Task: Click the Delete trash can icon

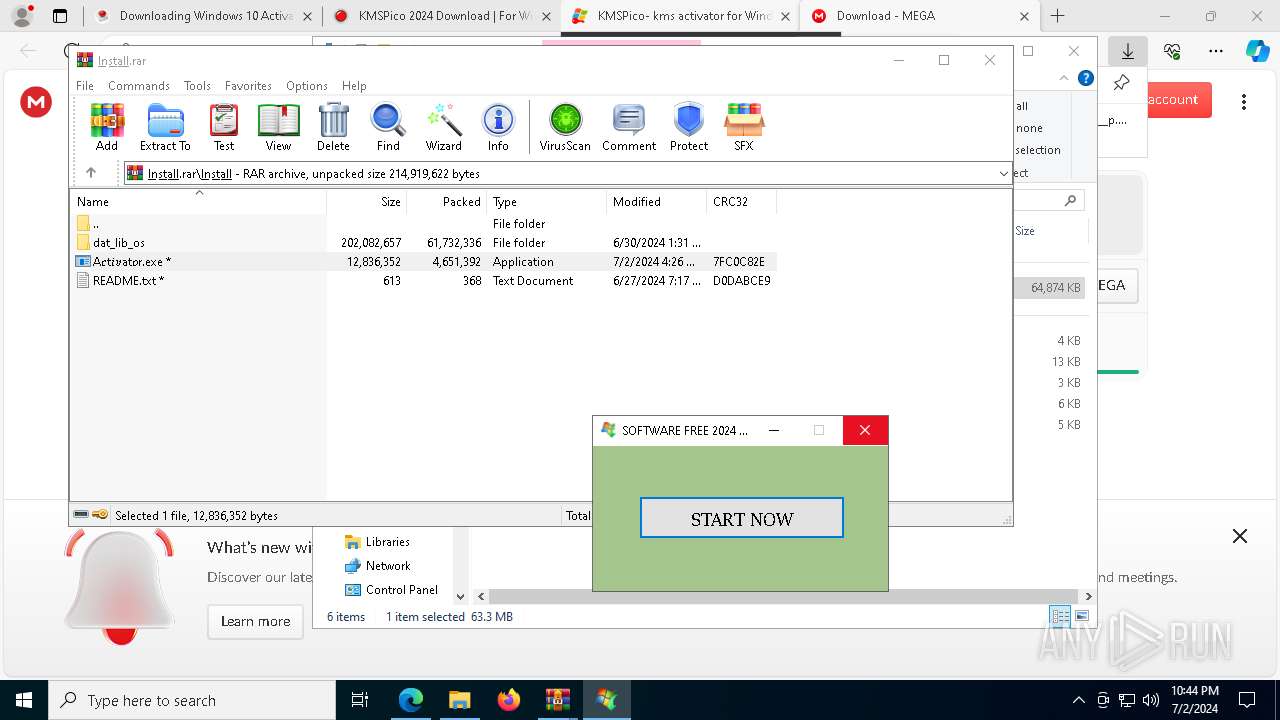Action: point(333,127)
